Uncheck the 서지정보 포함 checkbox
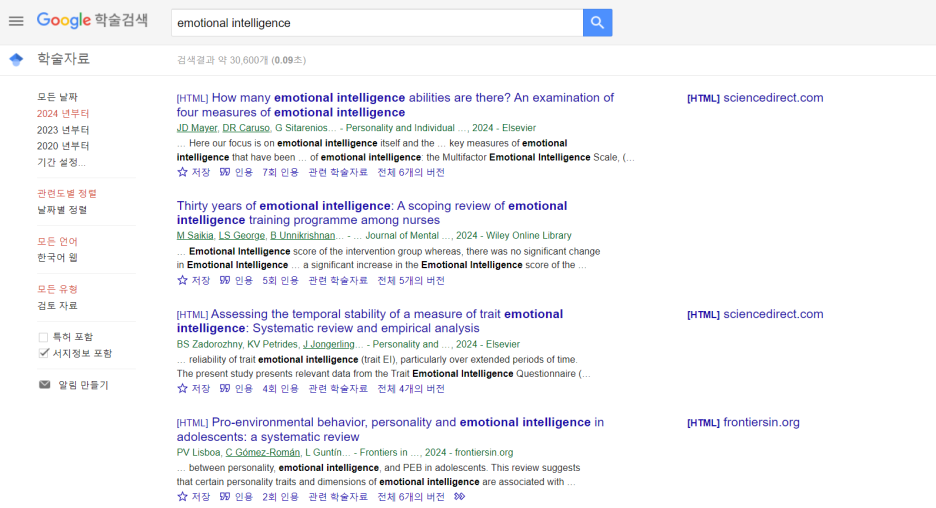 [43, 353]
